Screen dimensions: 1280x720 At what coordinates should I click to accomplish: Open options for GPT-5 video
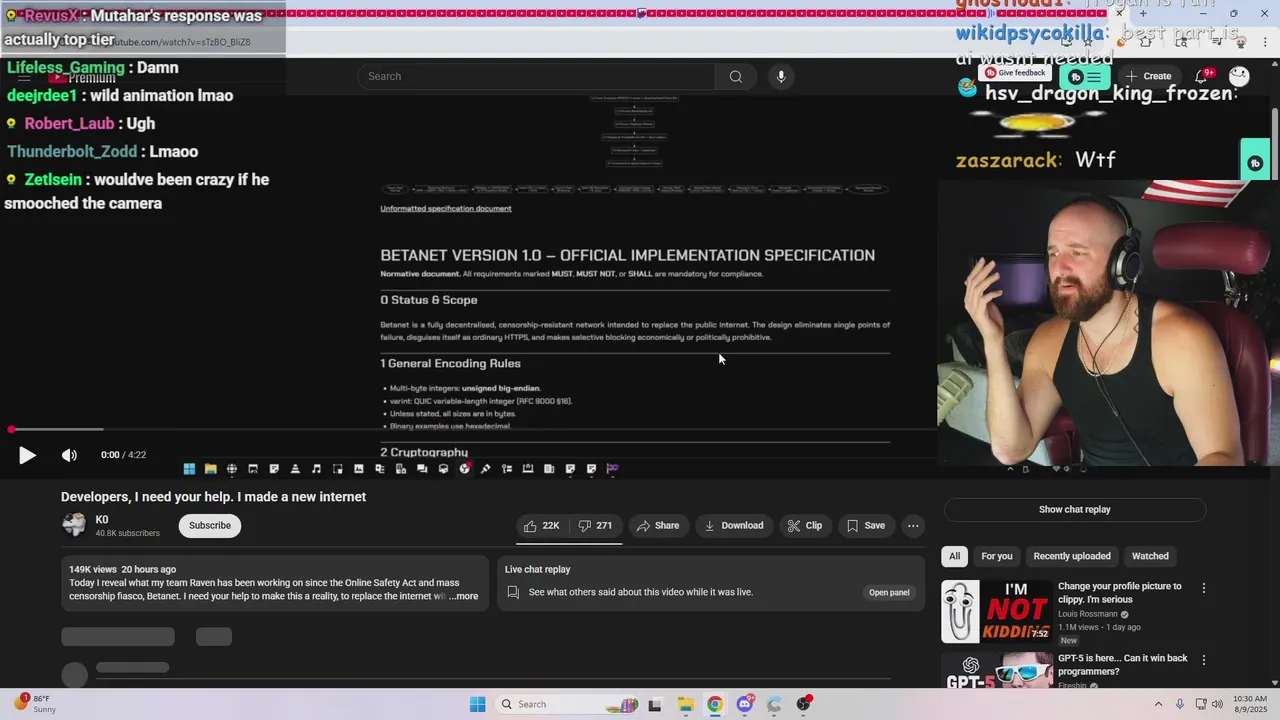[x=1204, y=660]
